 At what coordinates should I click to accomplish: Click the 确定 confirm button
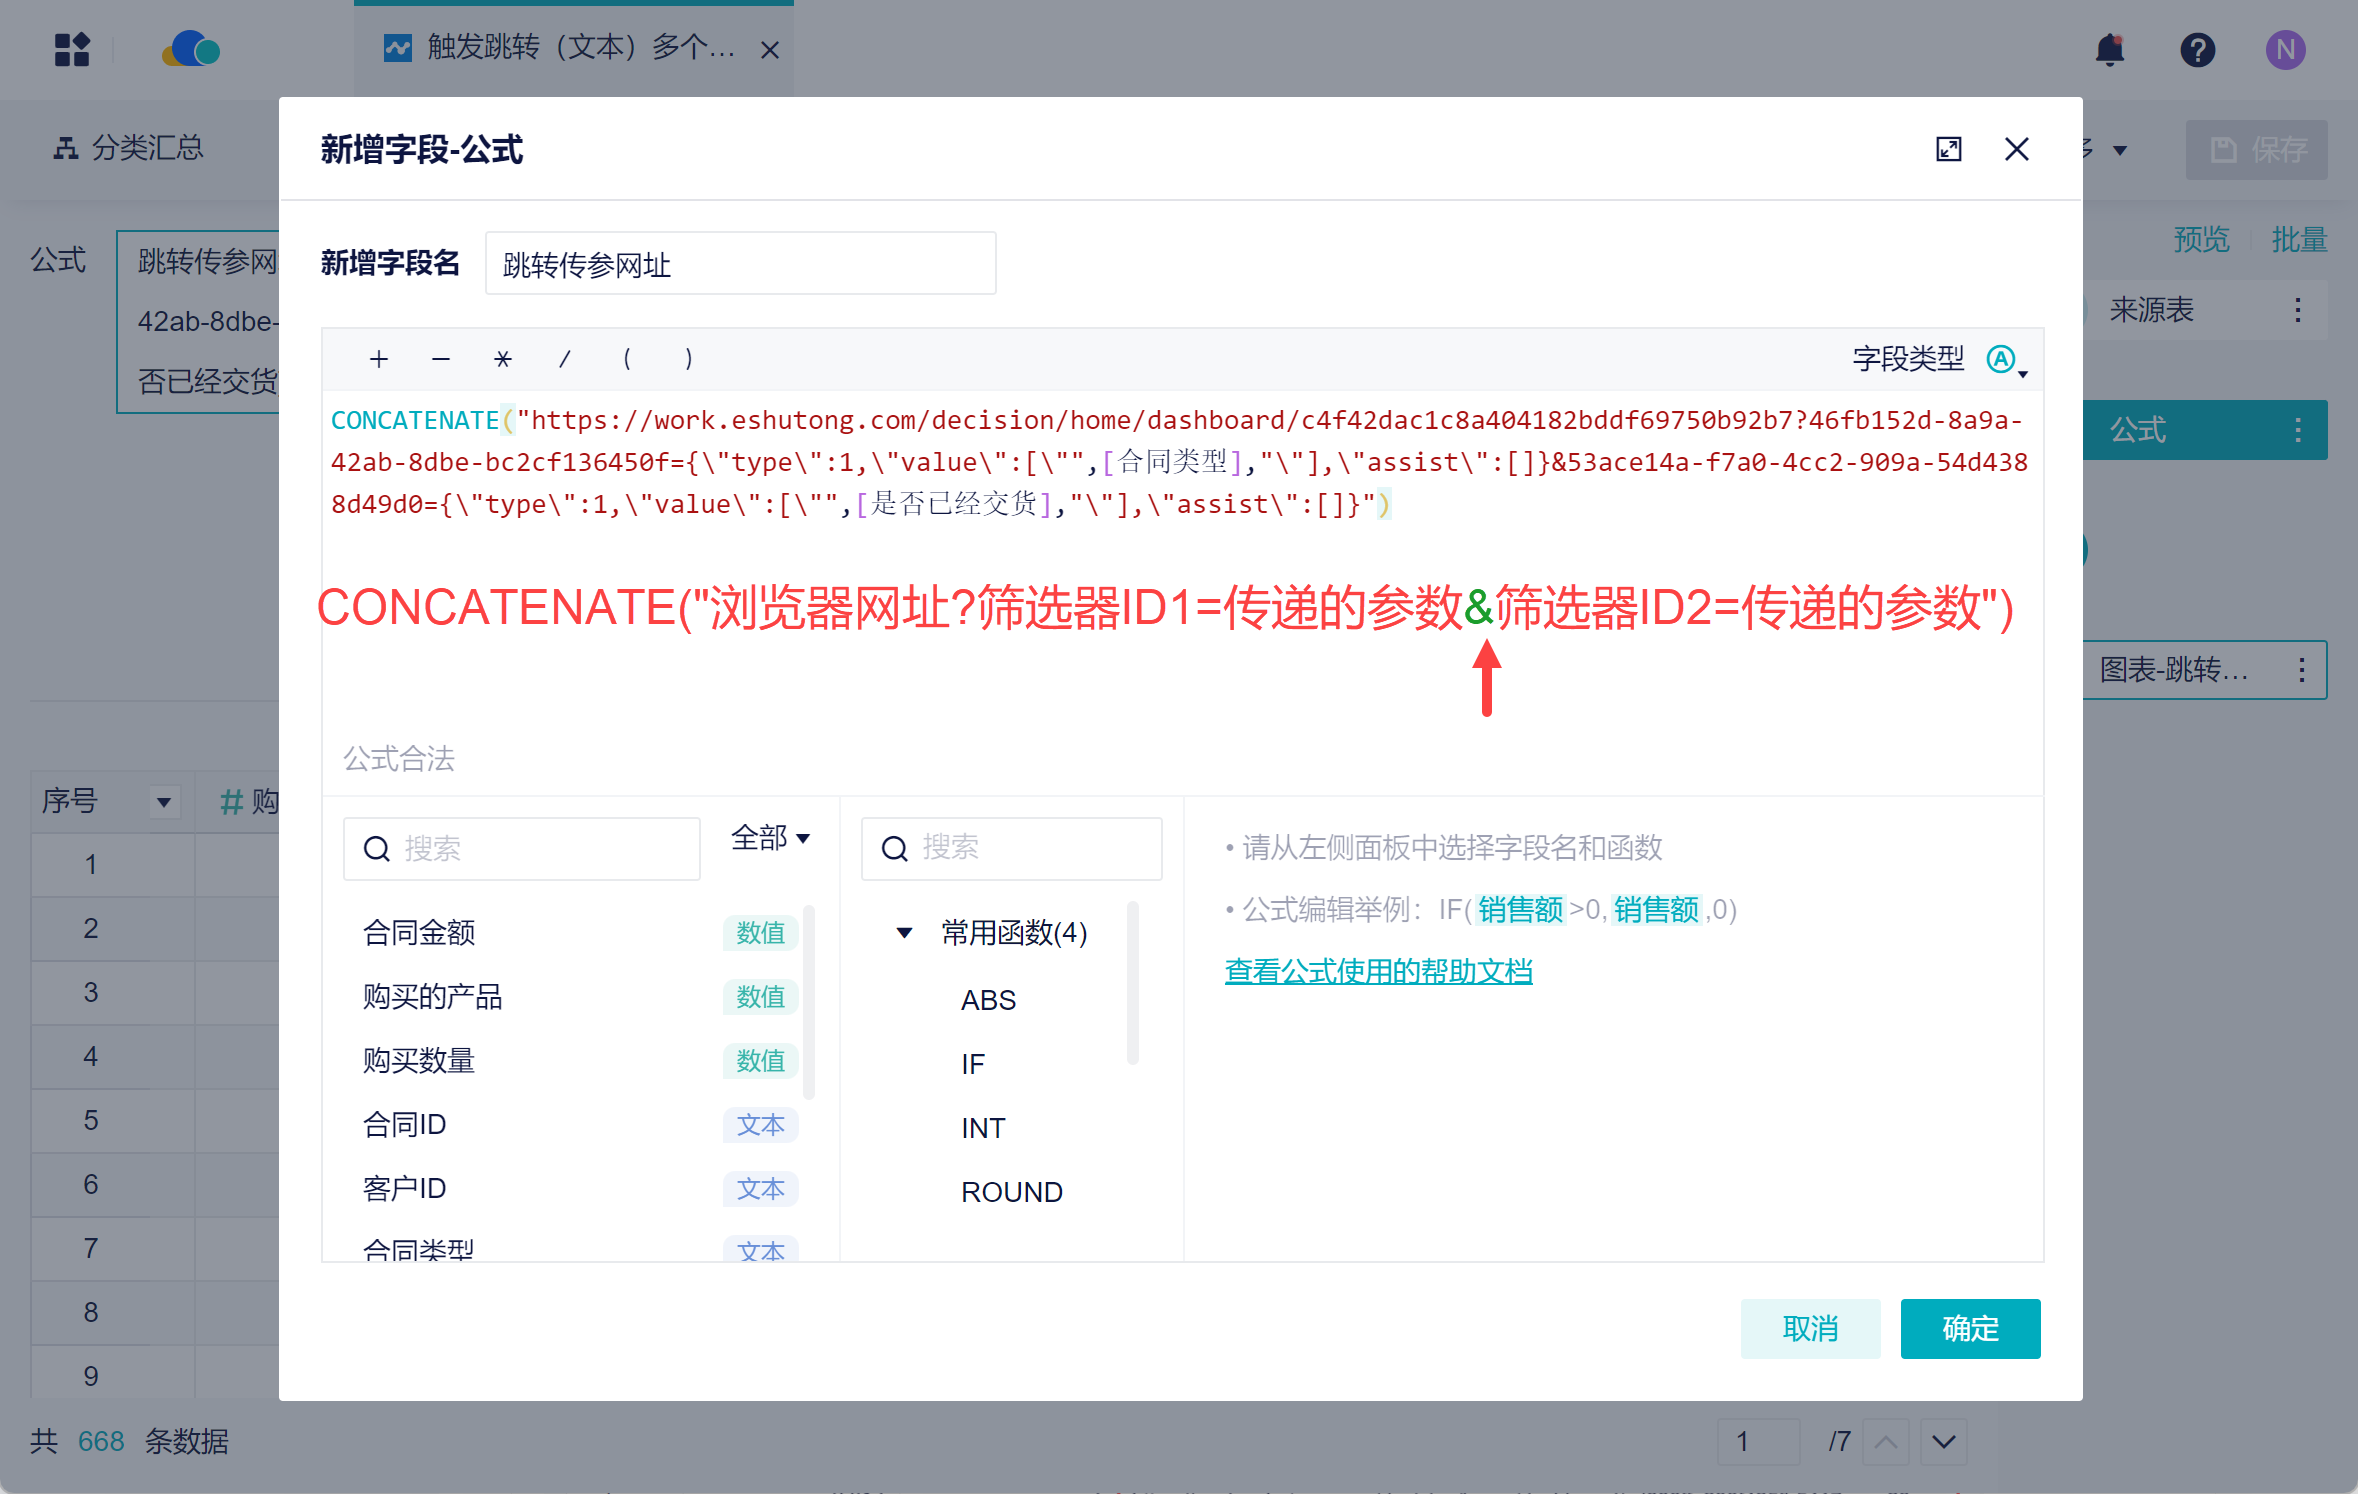[1969, 1328]
